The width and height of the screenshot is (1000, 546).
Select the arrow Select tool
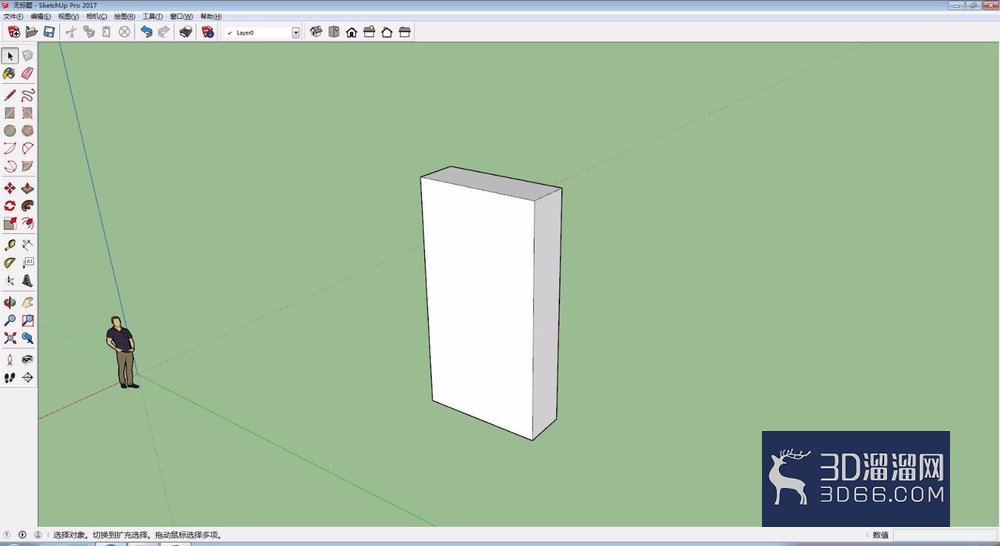(10, 56)
